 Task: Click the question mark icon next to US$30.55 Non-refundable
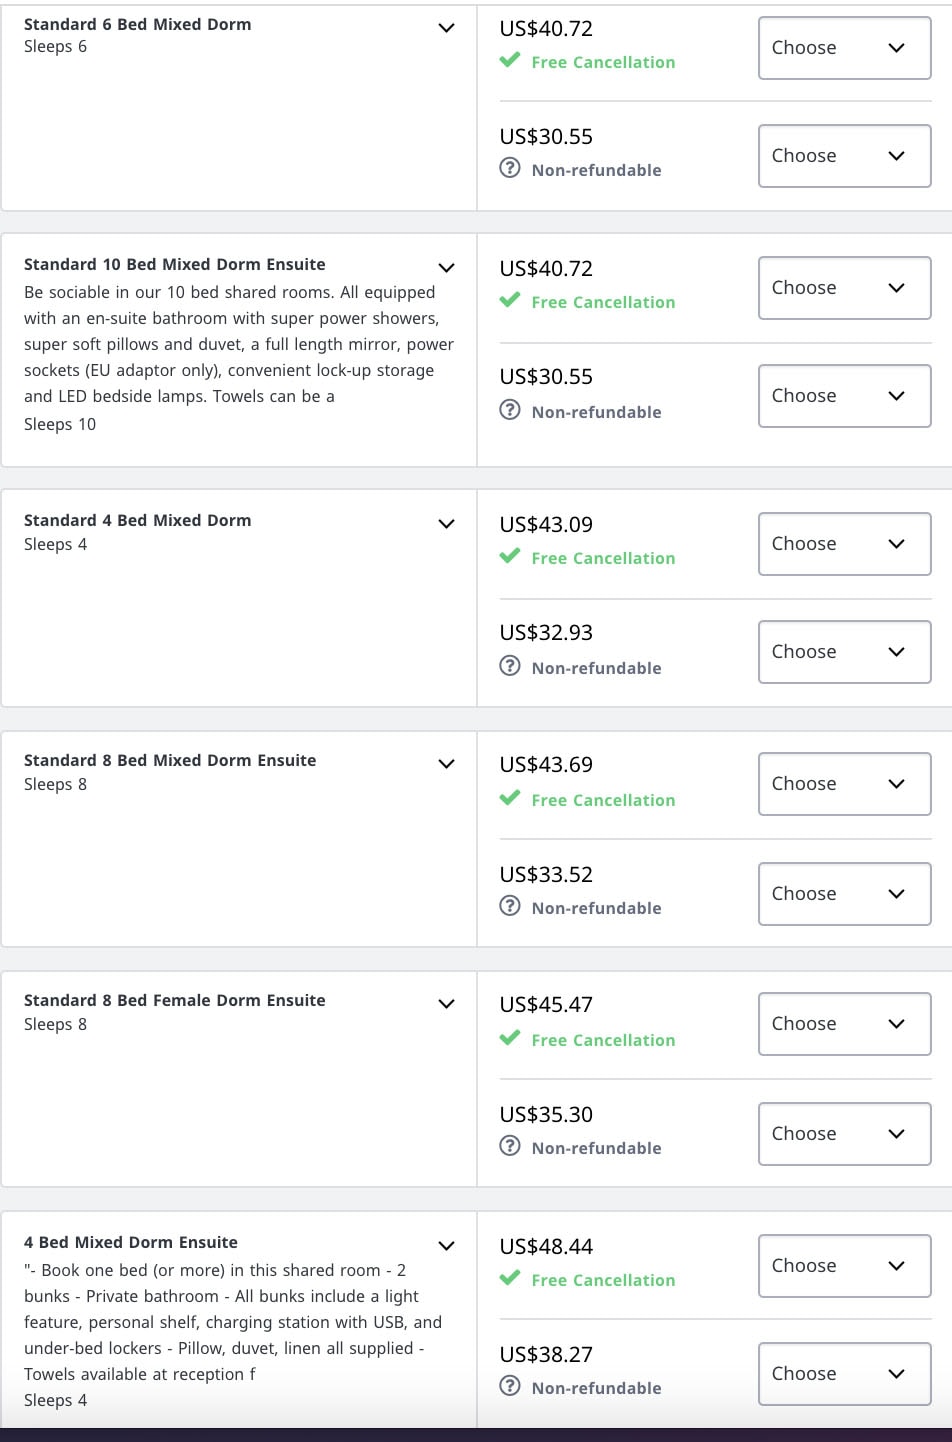509,170
